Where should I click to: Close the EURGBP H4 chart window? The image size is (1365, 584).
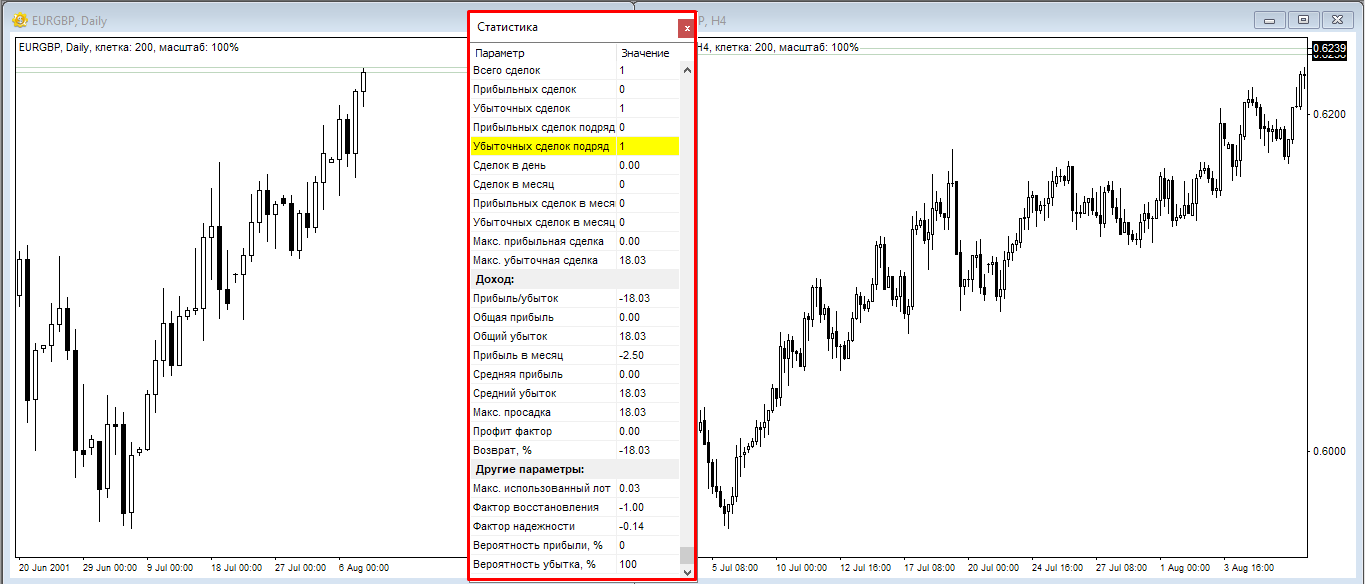tap(1336, 20)
